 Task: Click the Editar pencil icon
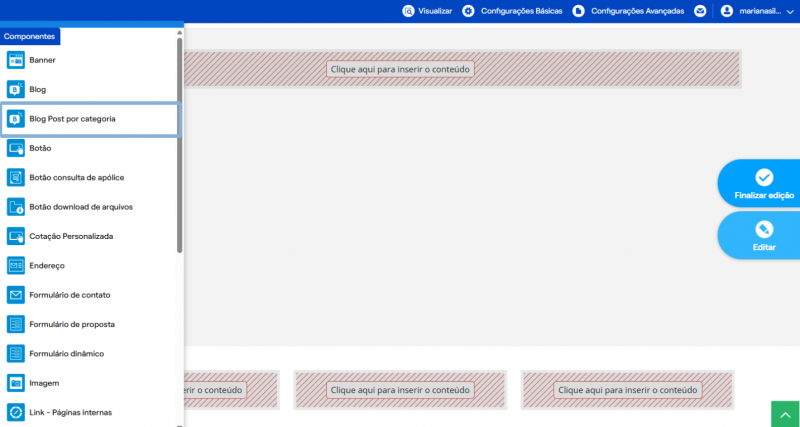(764, 230)
